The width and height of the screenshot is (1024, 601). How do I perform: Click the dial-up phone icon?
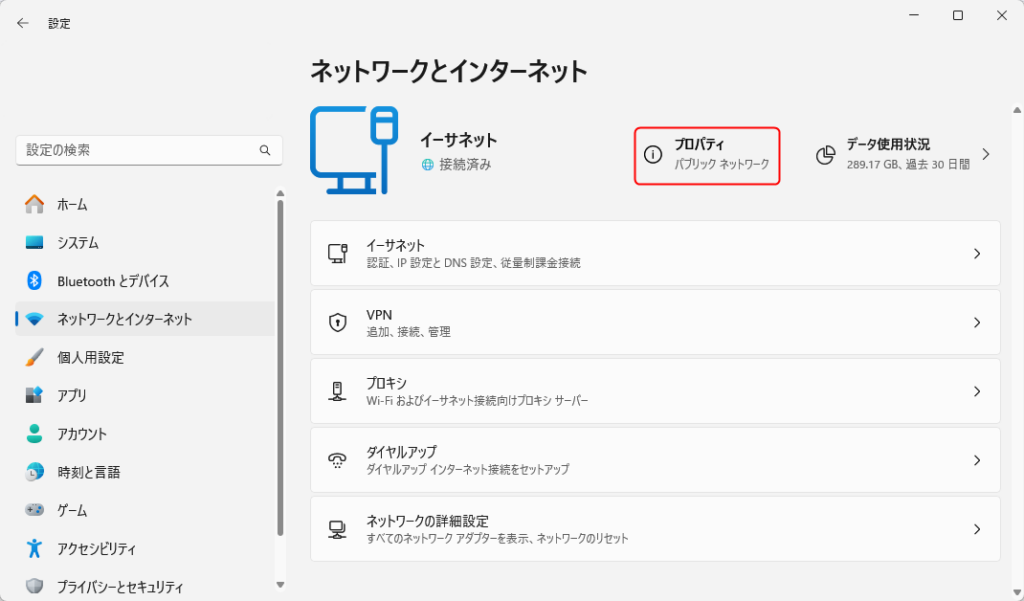pyautogui.click(x=338, y=460)
